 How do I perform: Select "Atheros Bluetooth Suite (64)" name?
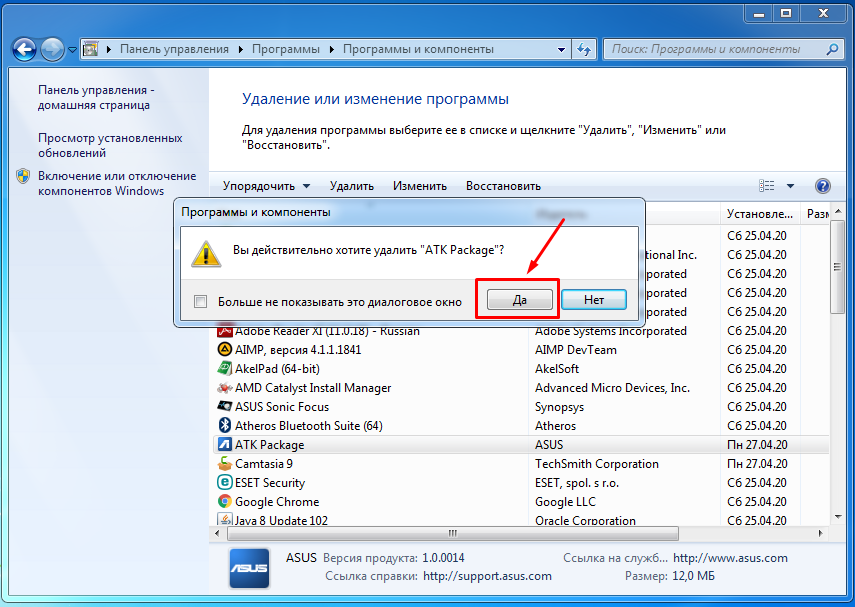click(309, 426)
